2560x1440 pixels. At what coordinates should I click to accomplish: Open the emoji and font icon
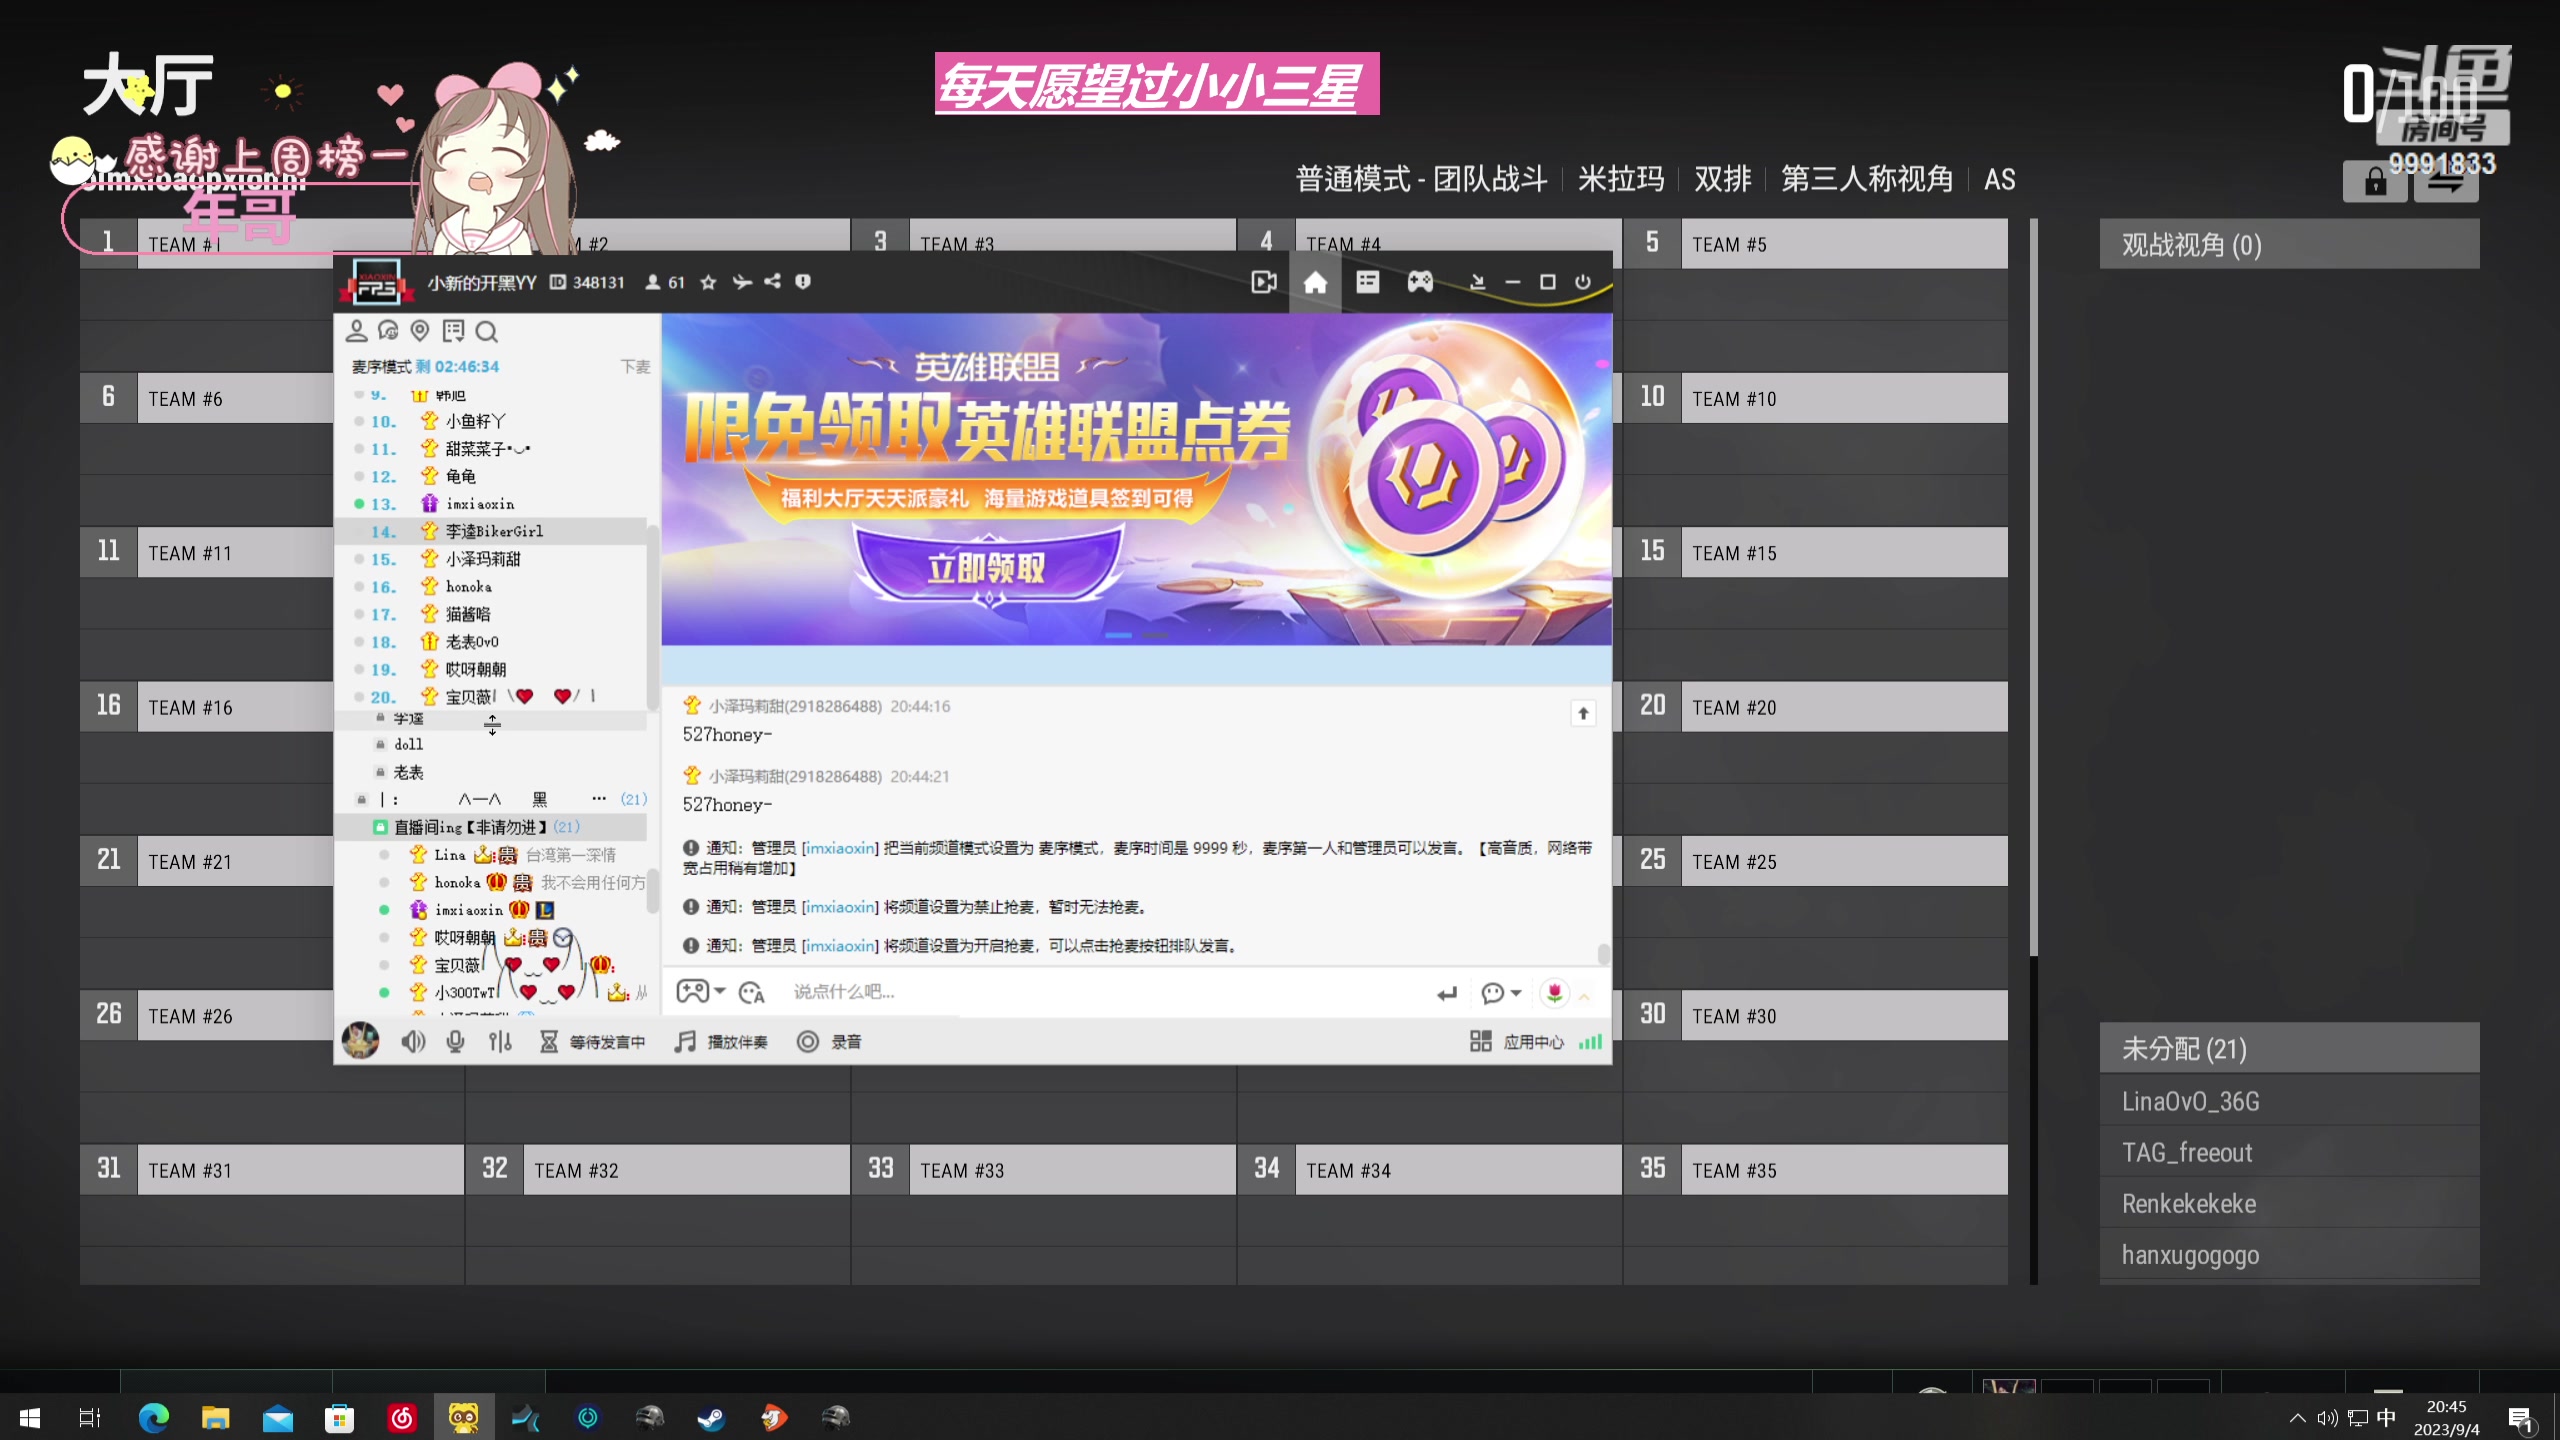click(x=752, y=993)
